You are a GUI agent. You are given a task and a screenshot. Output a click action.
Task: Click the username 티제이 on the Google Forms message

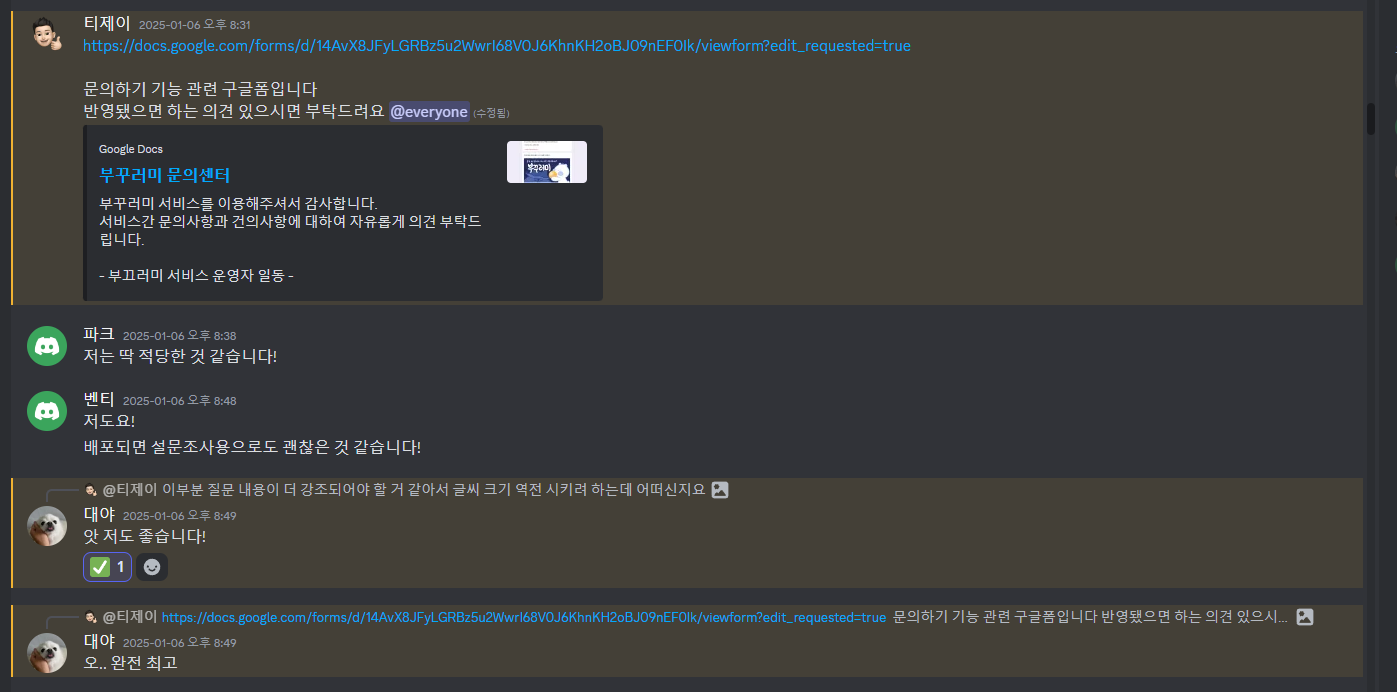pos(107,23)
